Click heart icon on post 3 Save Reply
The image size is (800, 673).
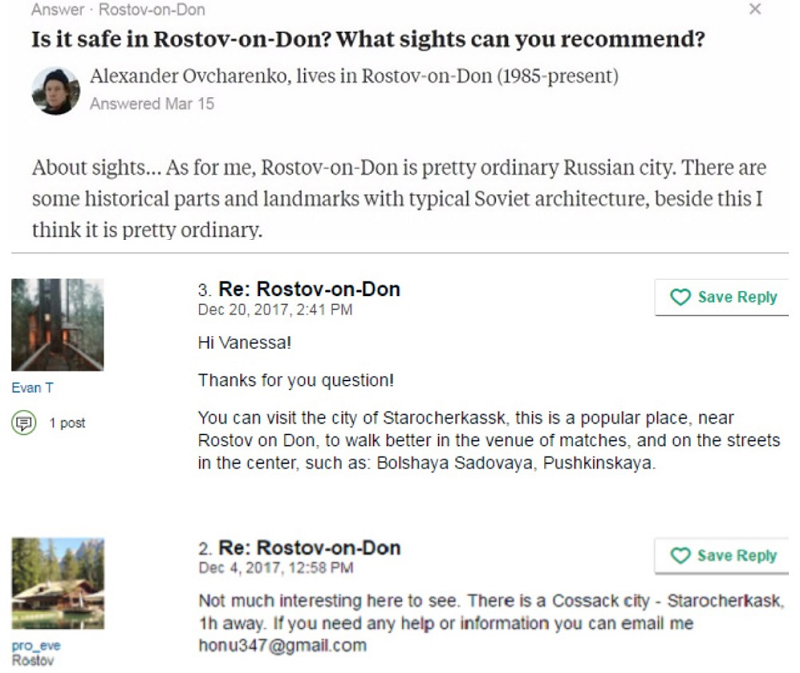click(681, 297)
